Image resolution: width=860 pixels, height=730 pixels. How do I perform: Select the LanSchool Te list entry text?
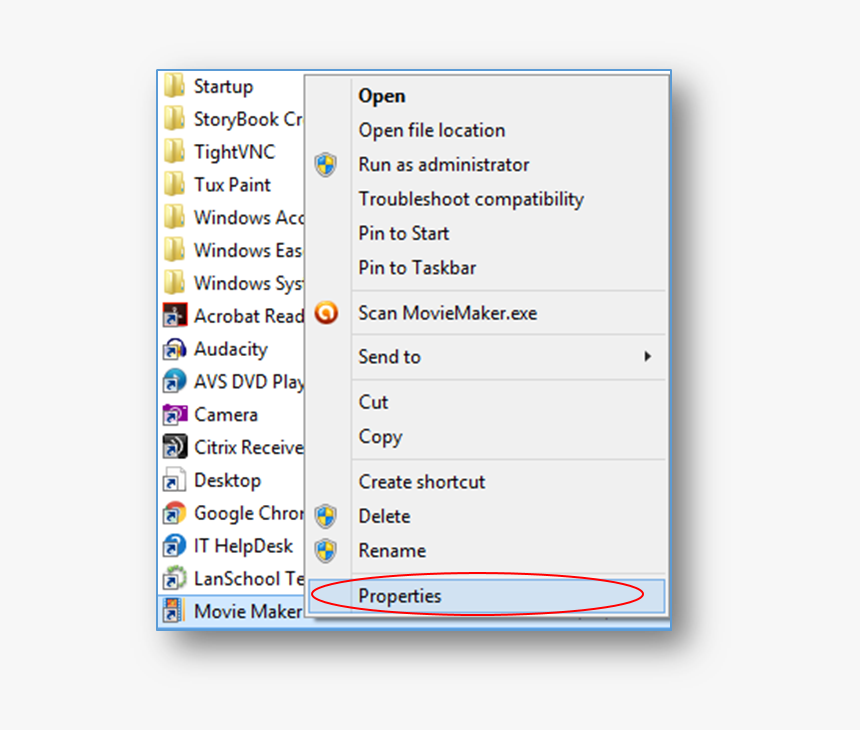248,579
